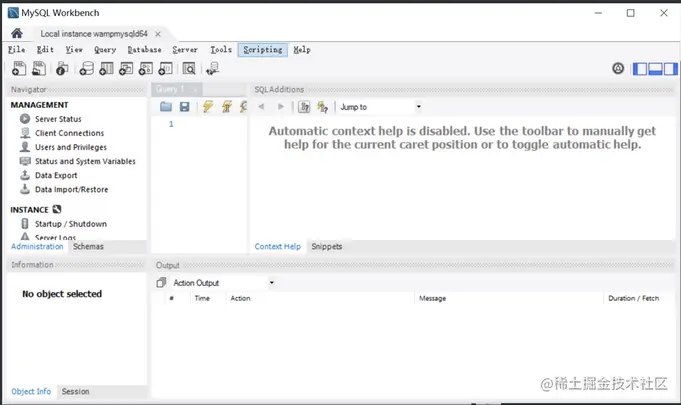Toggle the left sidebar panel

640,69
